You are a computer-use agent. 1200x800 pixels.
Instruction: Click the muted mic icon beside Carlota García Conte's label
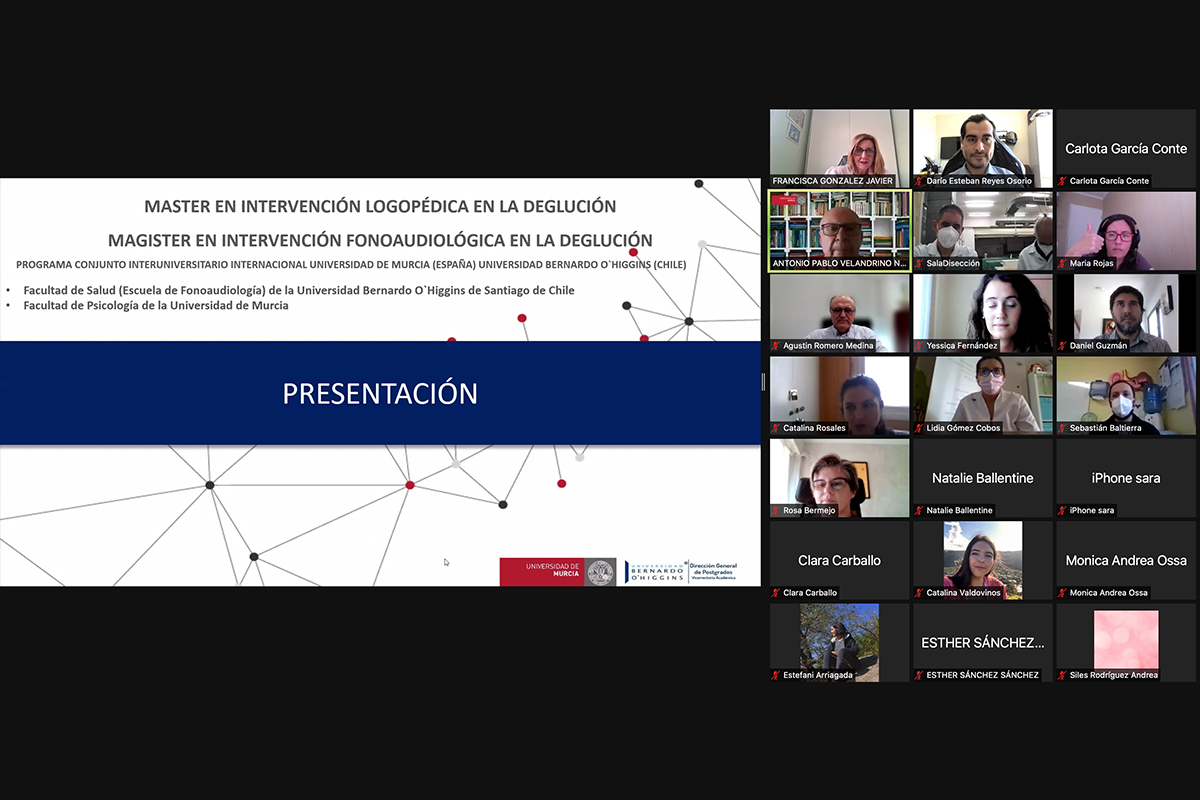click(x=1063, y=181)
